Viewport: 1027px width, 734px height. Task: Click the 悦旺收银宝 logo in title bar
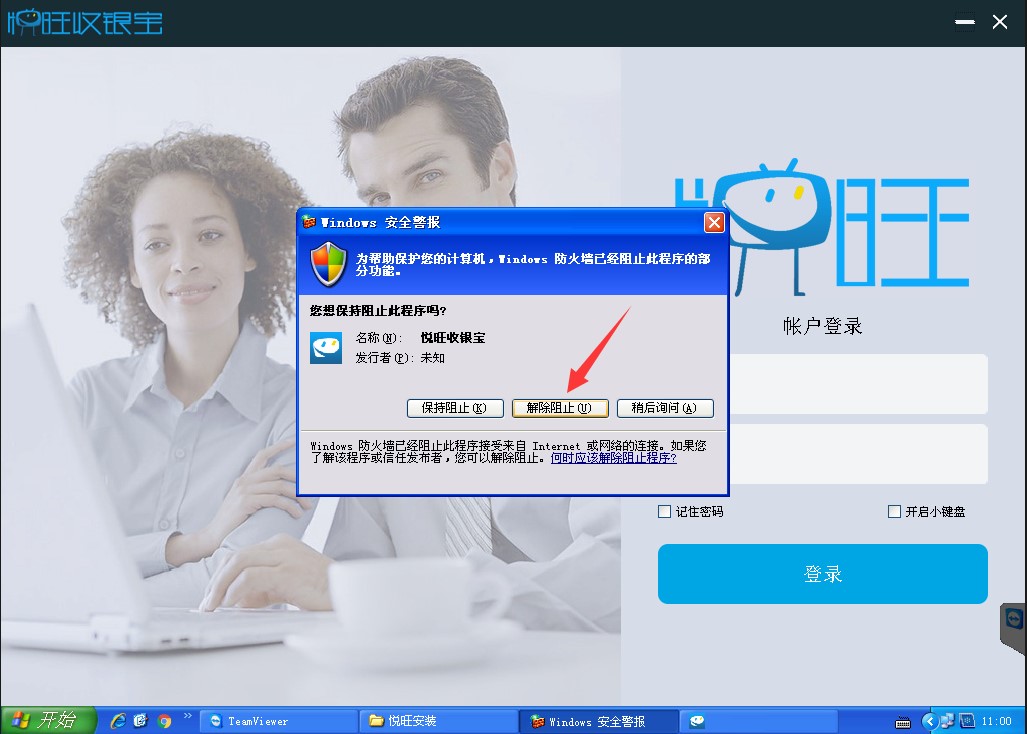click(85, 22)
